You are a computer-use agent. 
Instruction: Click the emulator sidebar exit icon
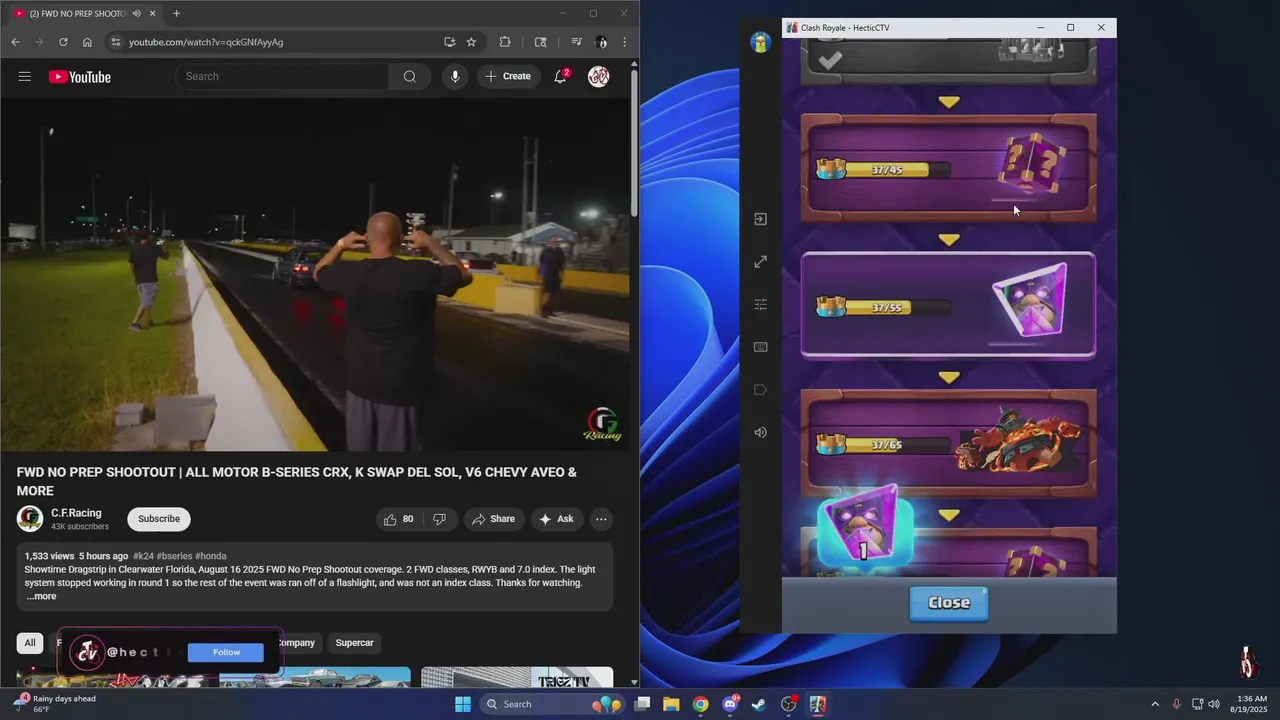click(x=760, y=219)
